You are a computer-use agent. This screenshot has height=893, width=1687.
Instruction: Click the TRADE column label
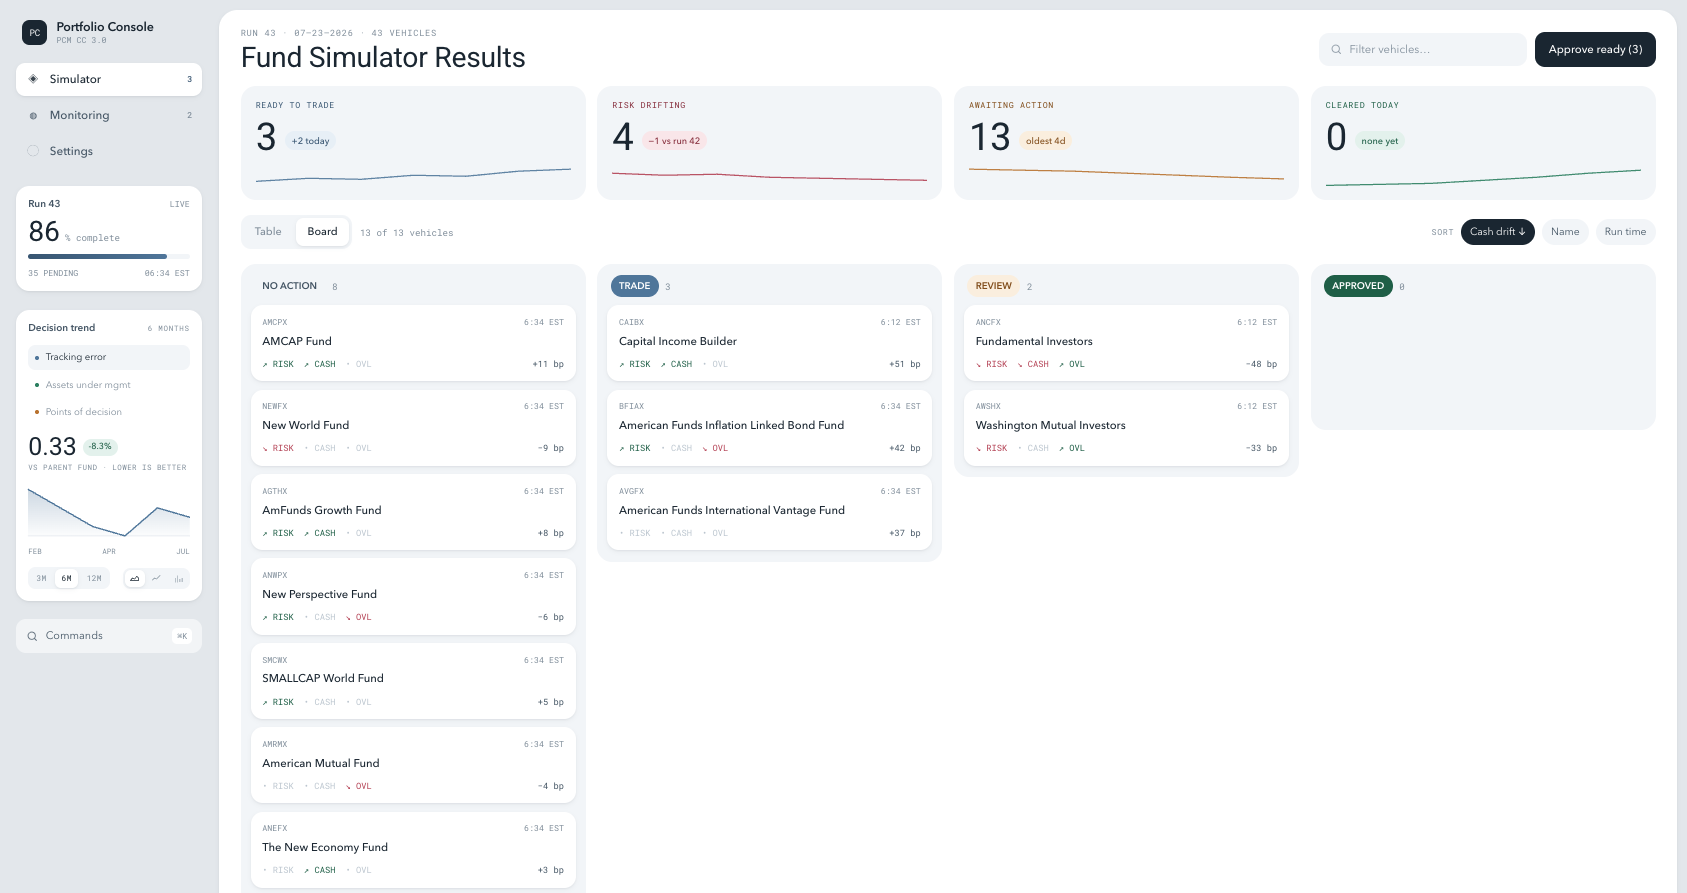[x=634, y=286]
